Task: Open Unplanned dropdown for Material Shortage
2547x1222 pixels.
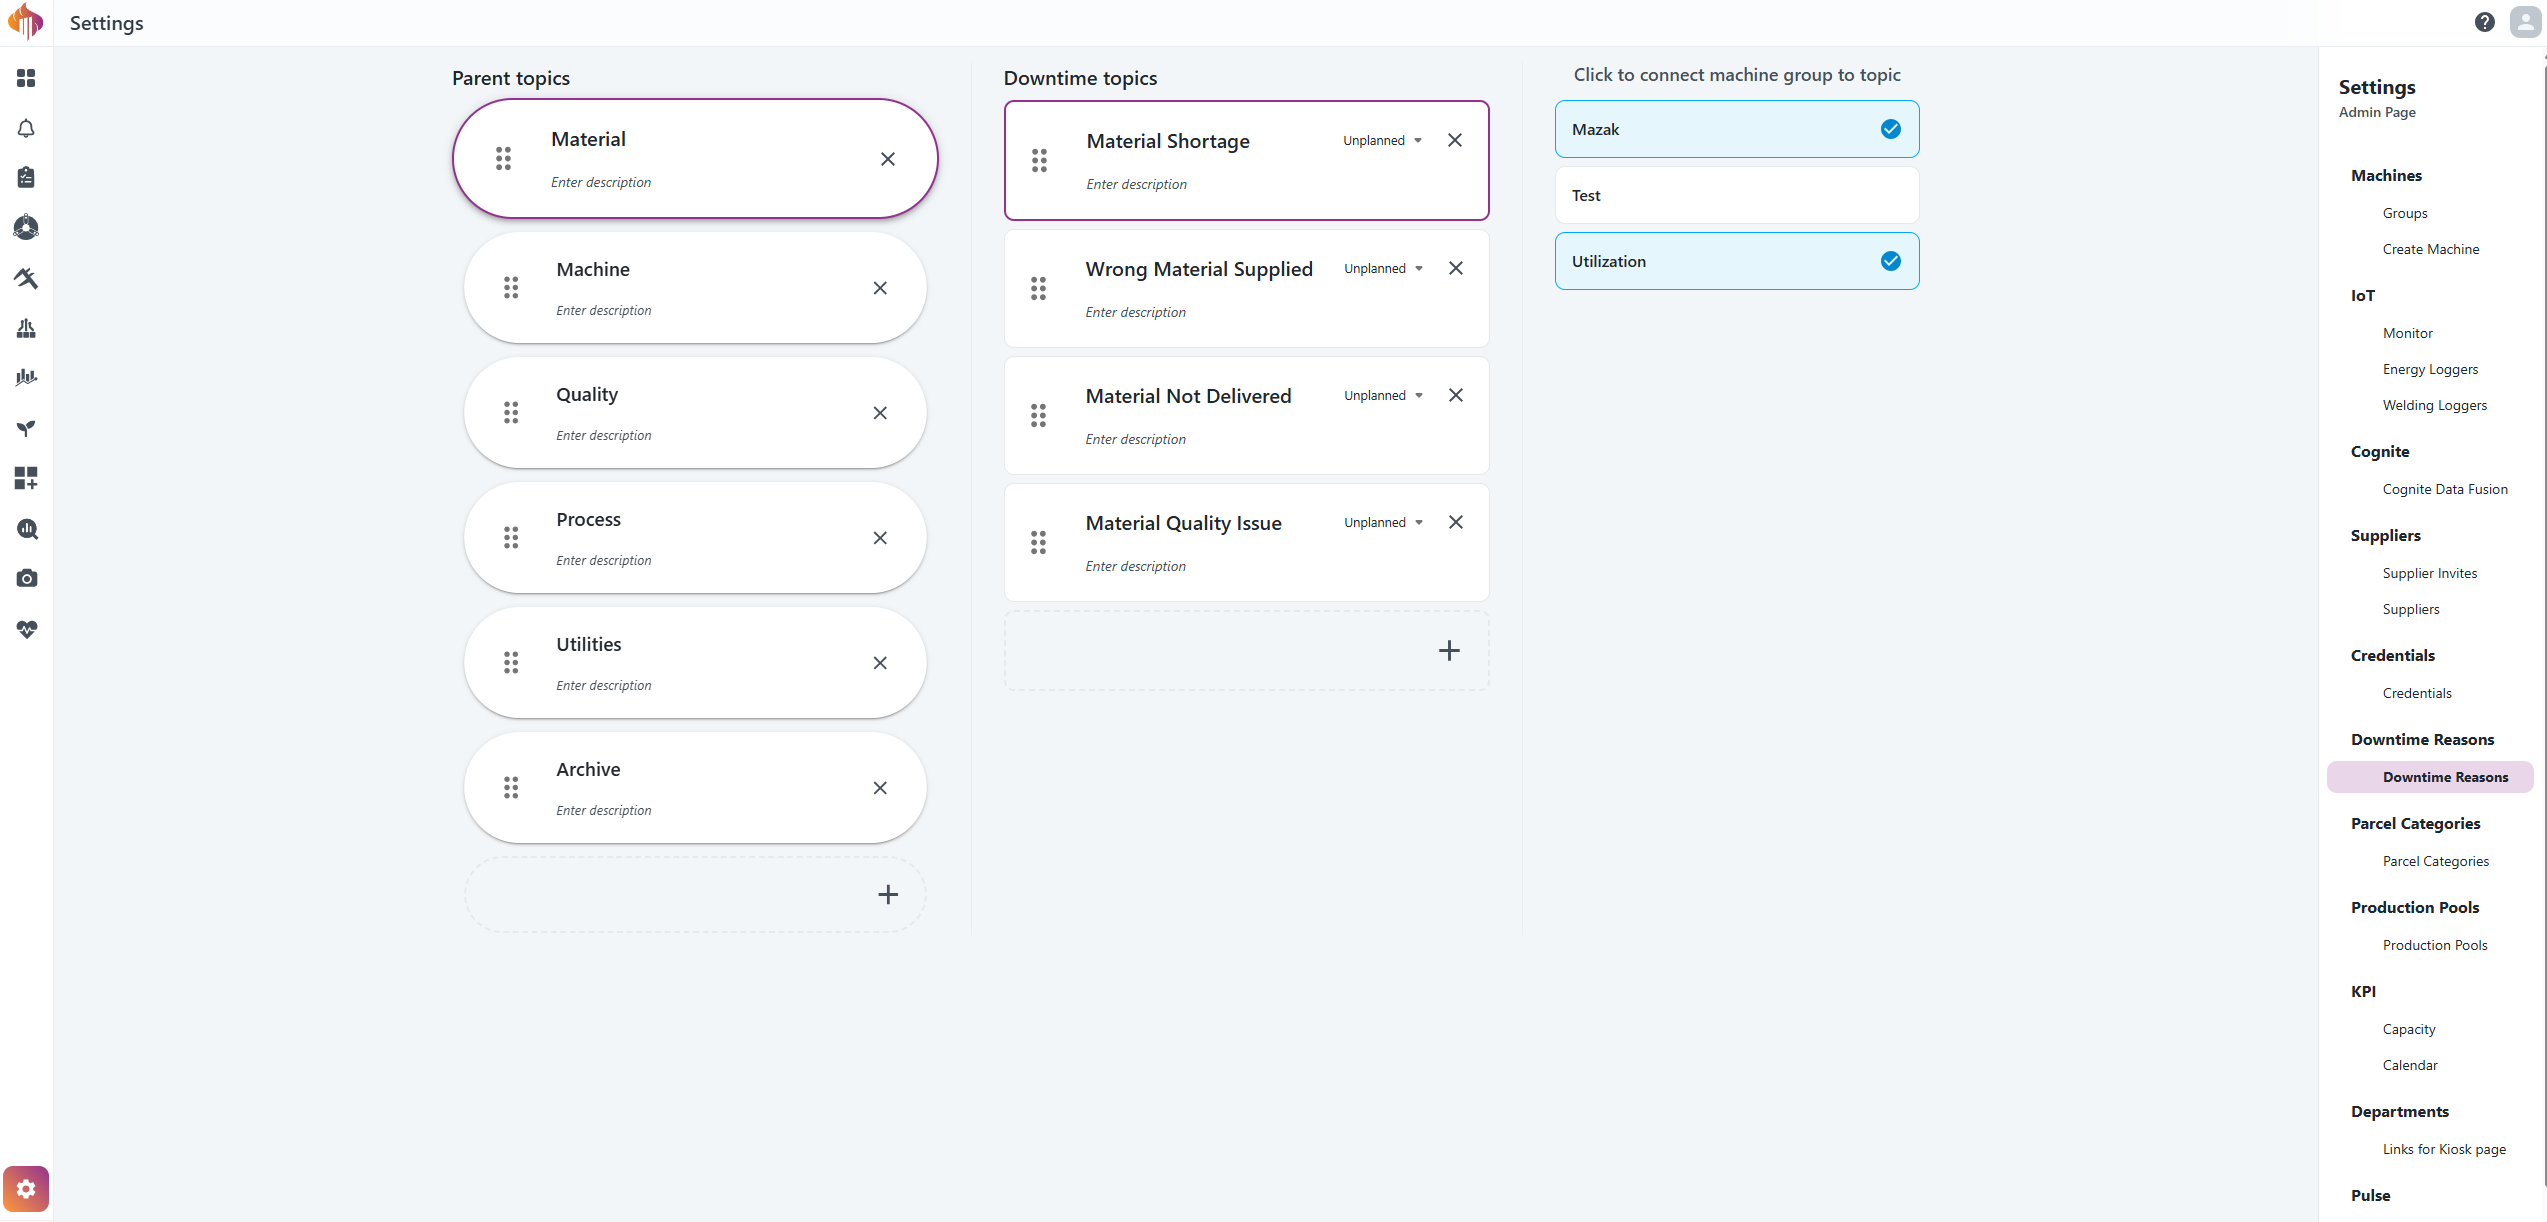Action: tap(1382, 141)
